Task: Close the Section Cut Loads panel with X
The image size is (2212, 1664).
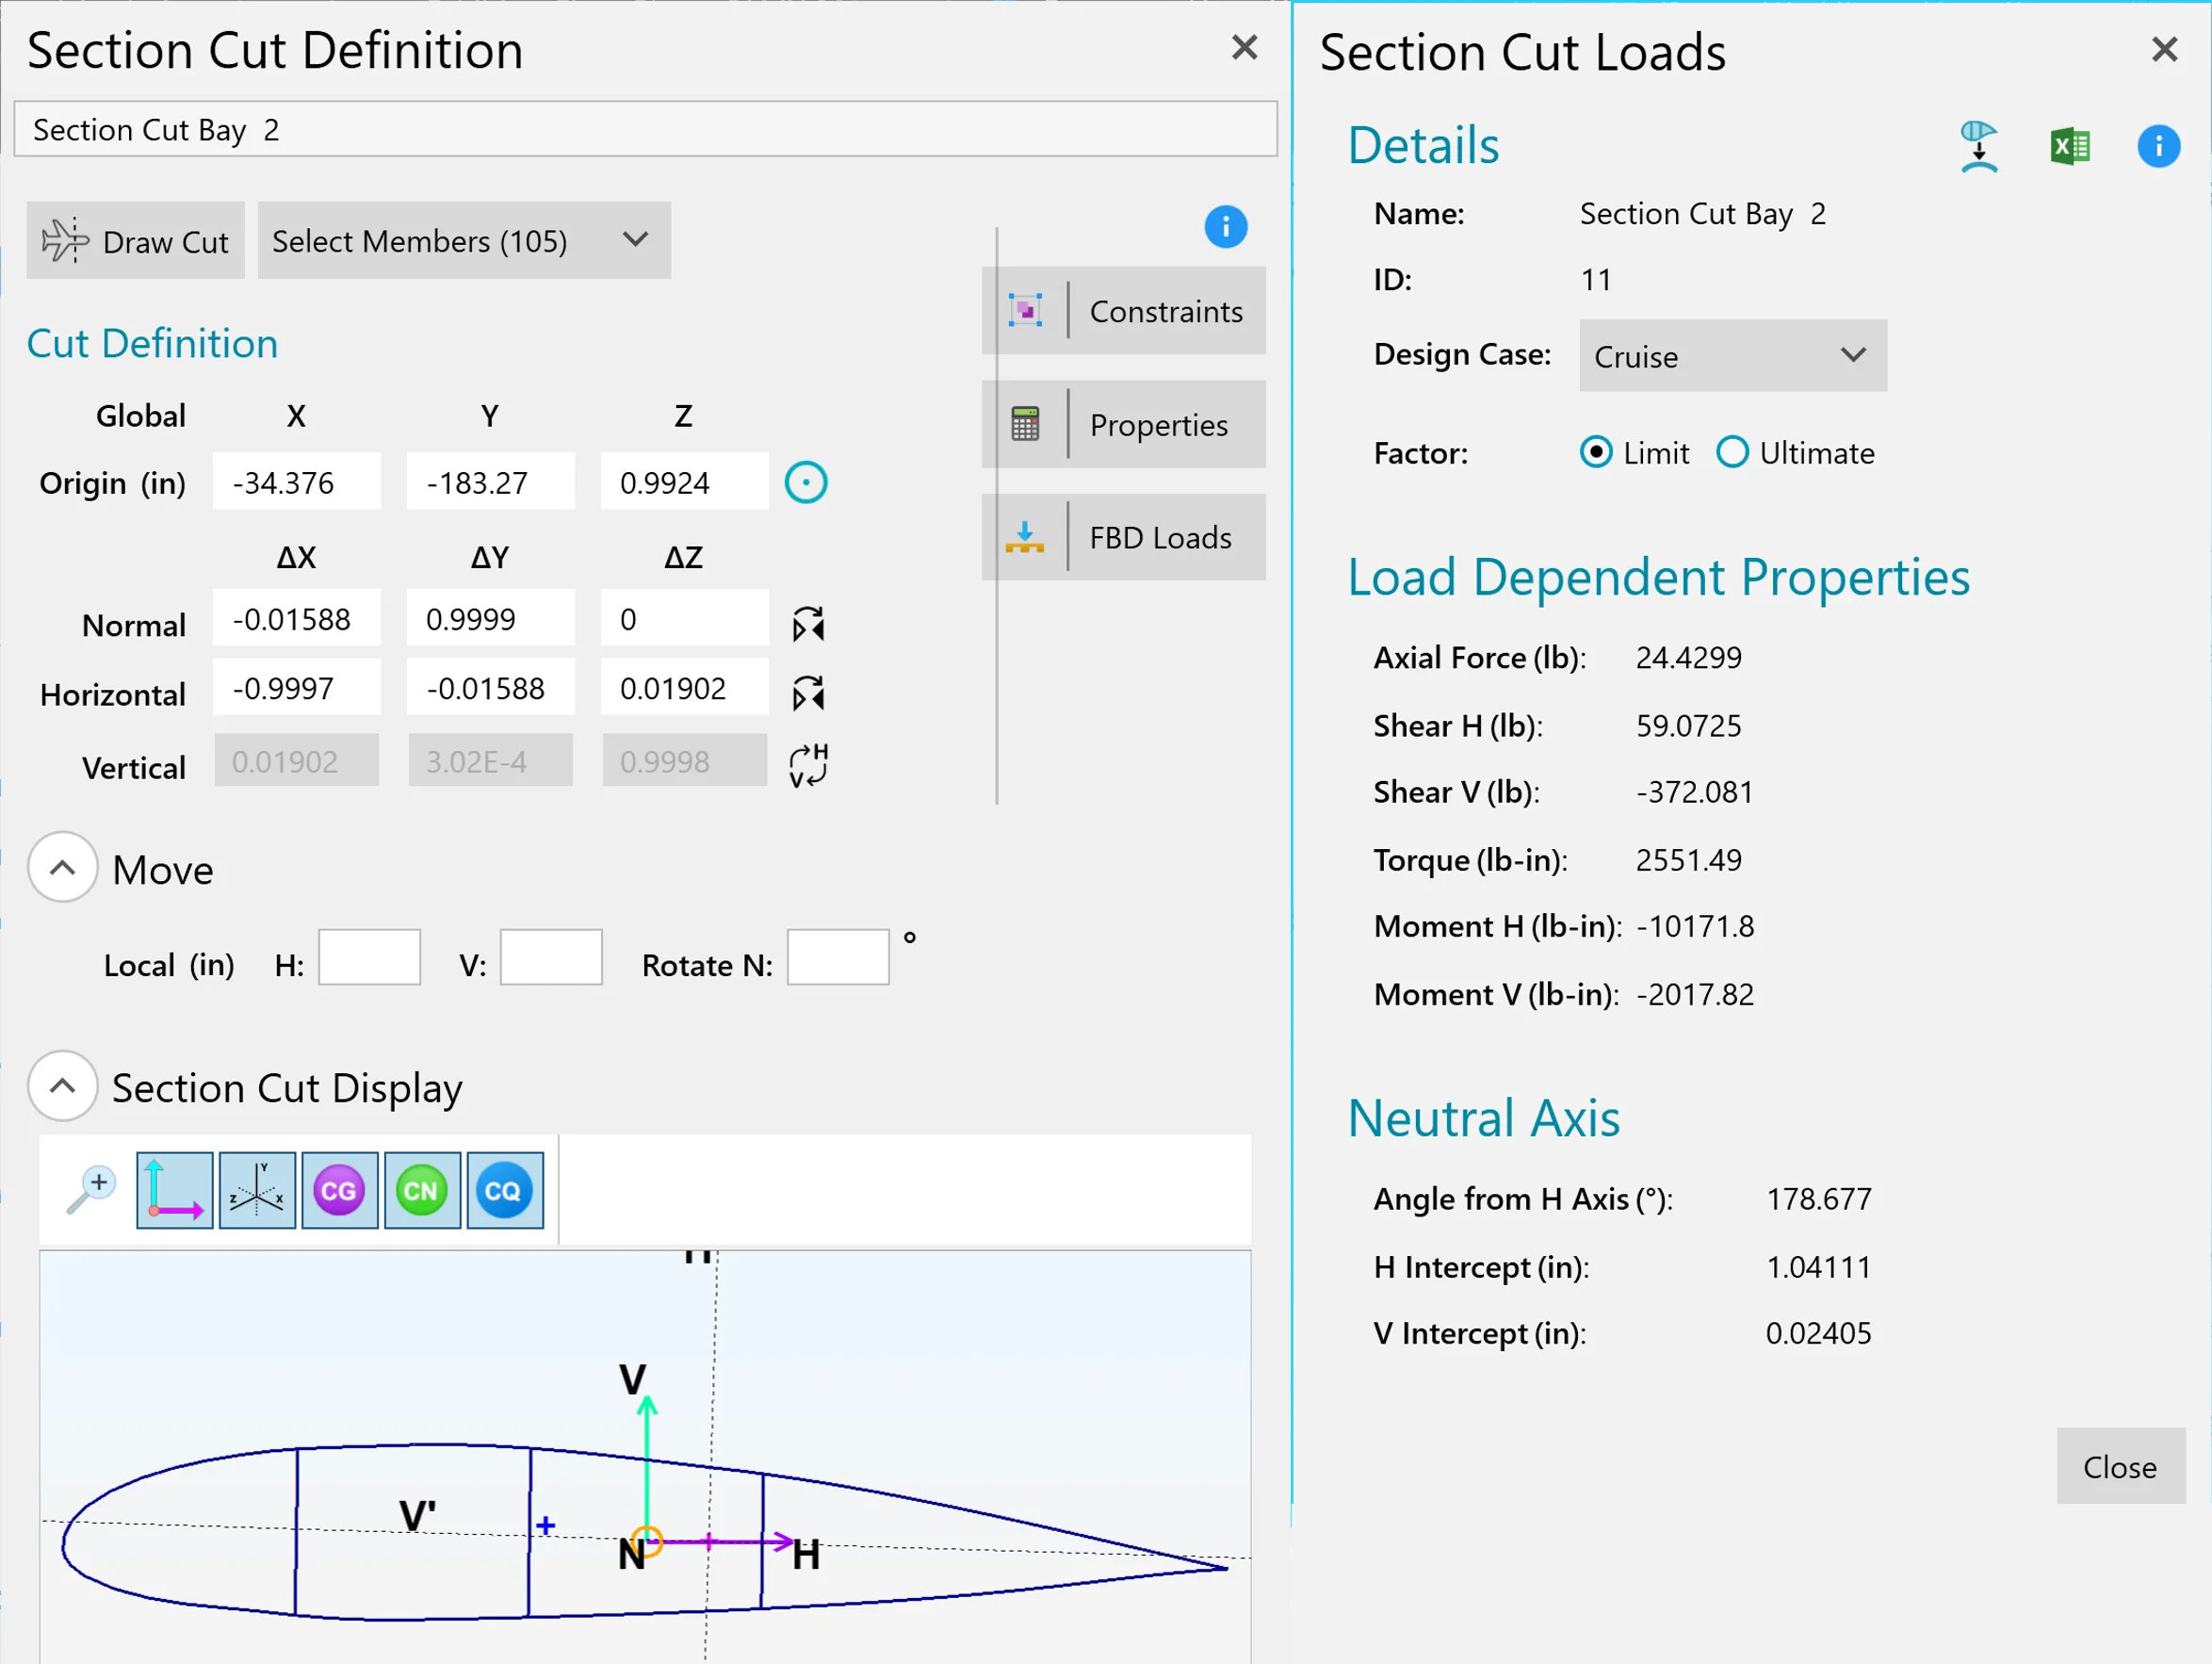Action: (2165, 49)
